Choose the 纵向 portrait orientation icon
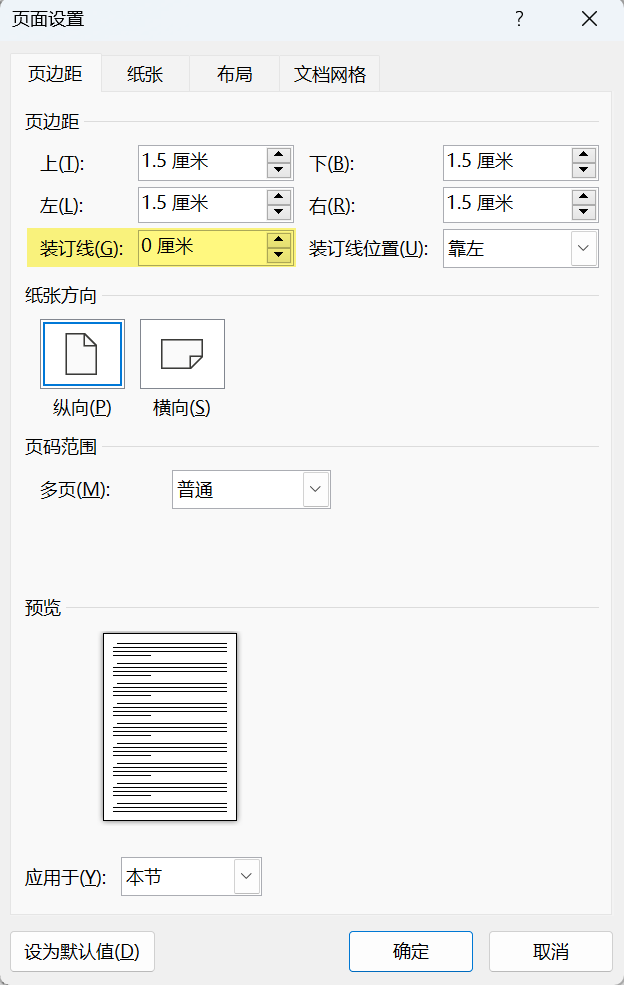624x985 pixels. [82, 354]
